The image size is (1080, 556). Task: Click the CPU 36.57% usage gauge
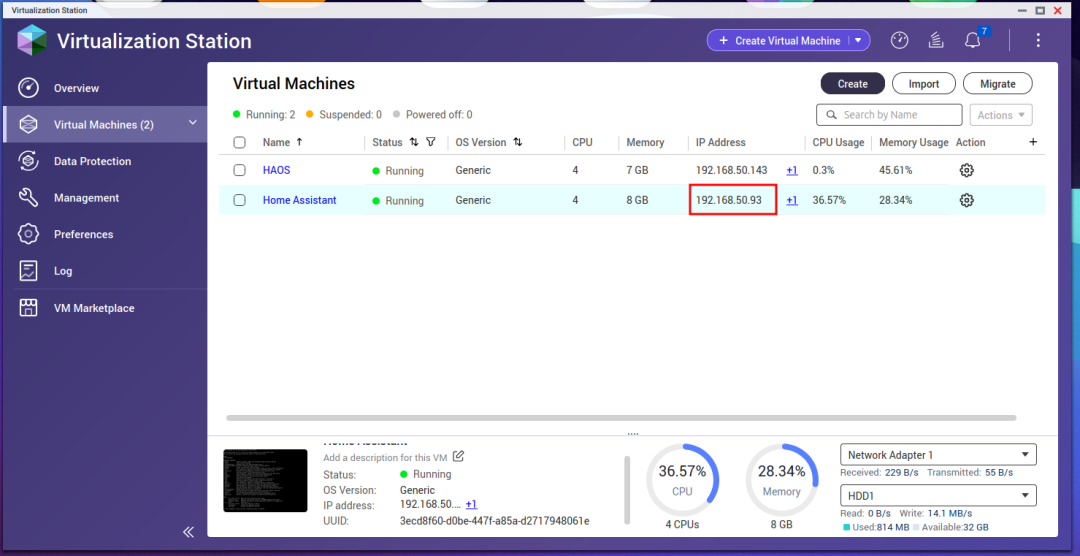682,480
